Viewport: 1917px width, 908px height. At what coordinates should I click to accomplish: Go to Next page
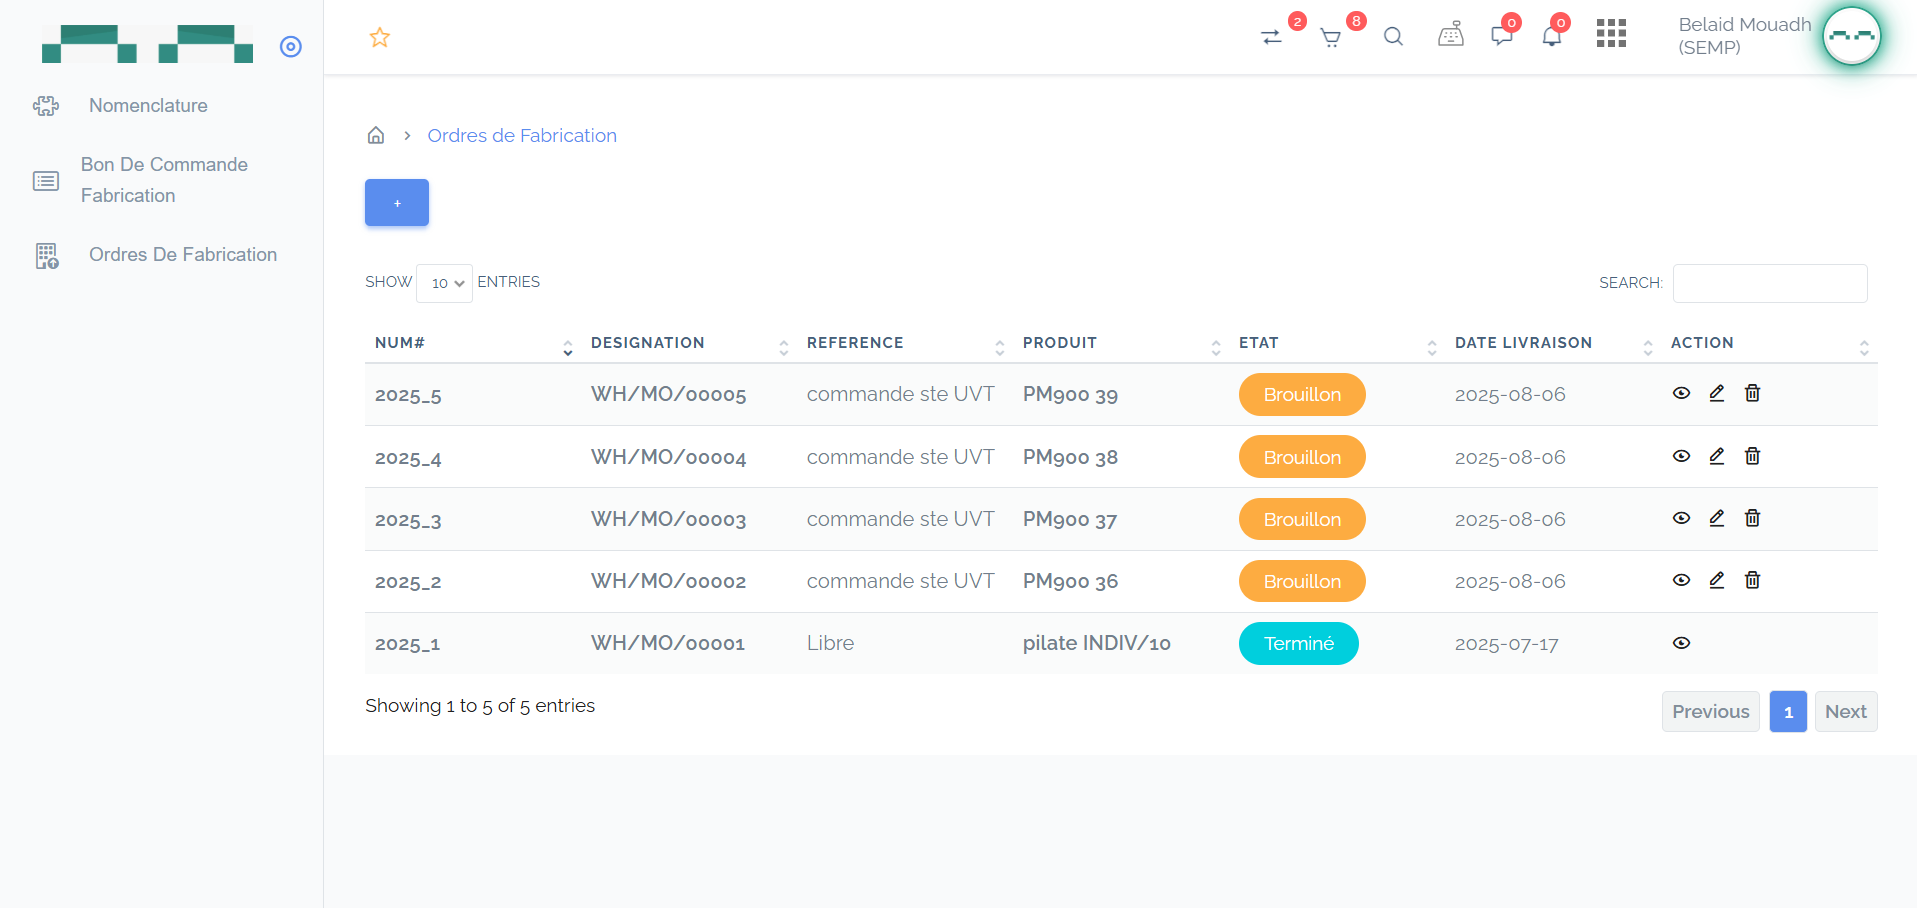point(1845,712)
